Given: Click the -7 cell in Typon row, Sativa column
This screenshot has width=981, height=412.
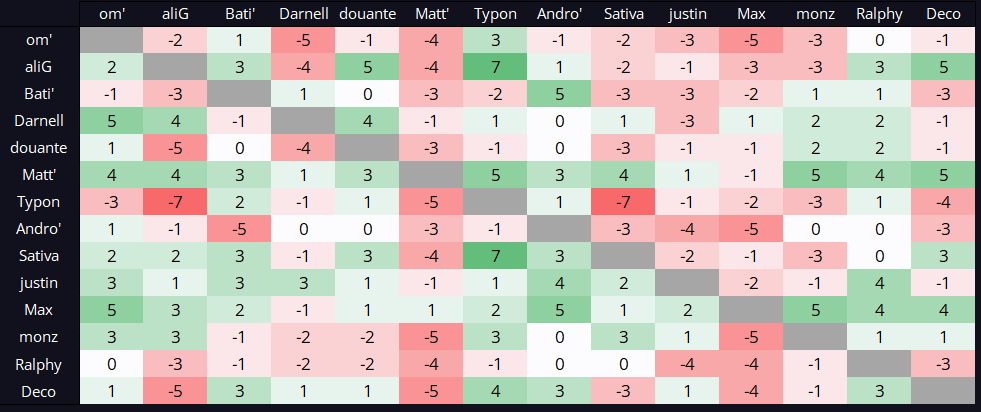Looking at the screenshot, I should point(623,202).
